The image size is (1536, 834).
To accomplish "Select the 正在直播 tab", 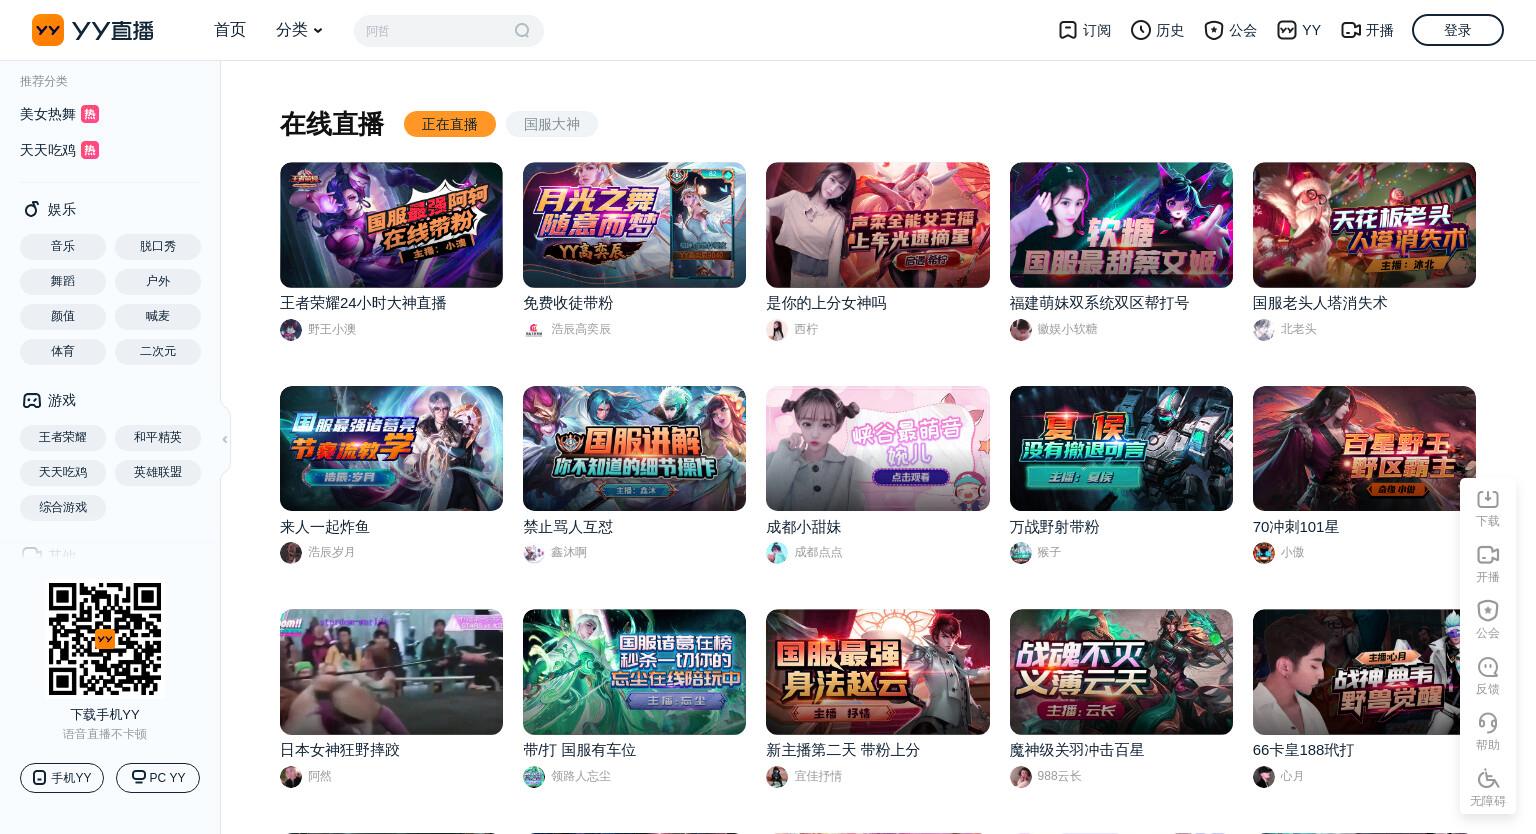I will 450,124.
